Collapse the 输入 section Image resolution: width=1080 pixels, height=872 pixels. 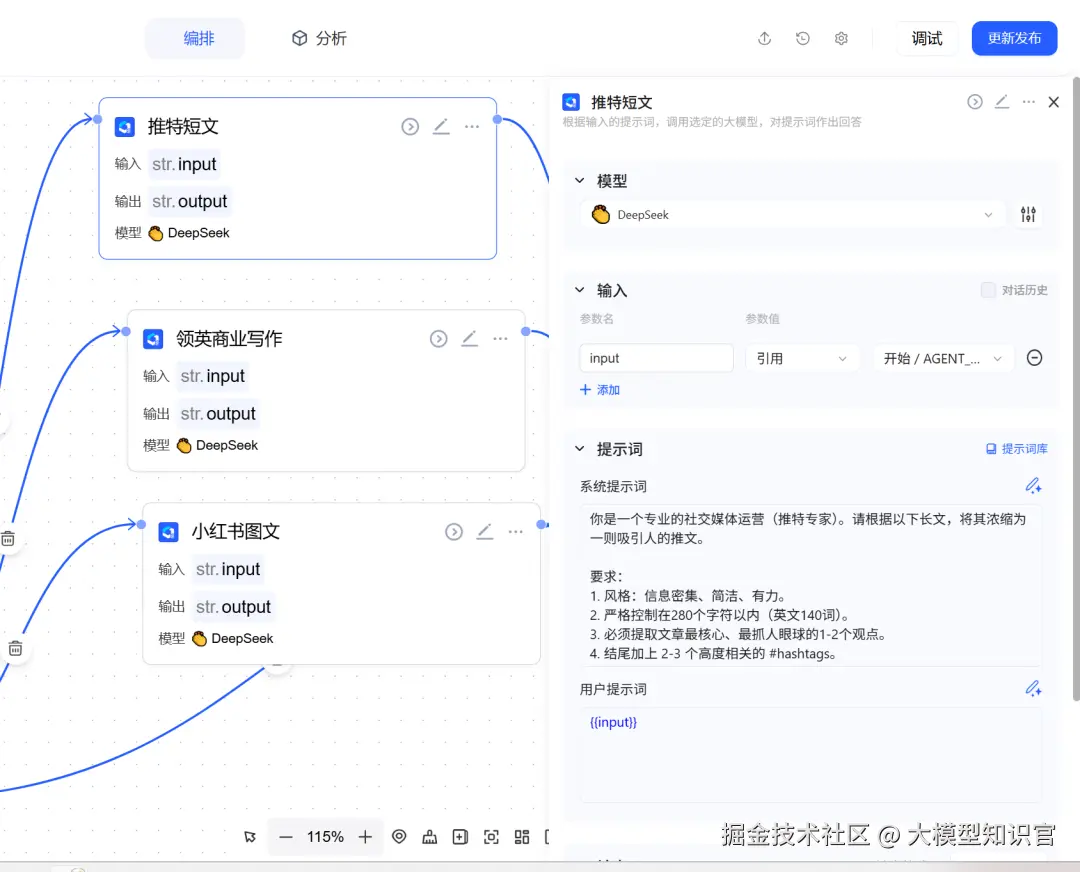580,290
